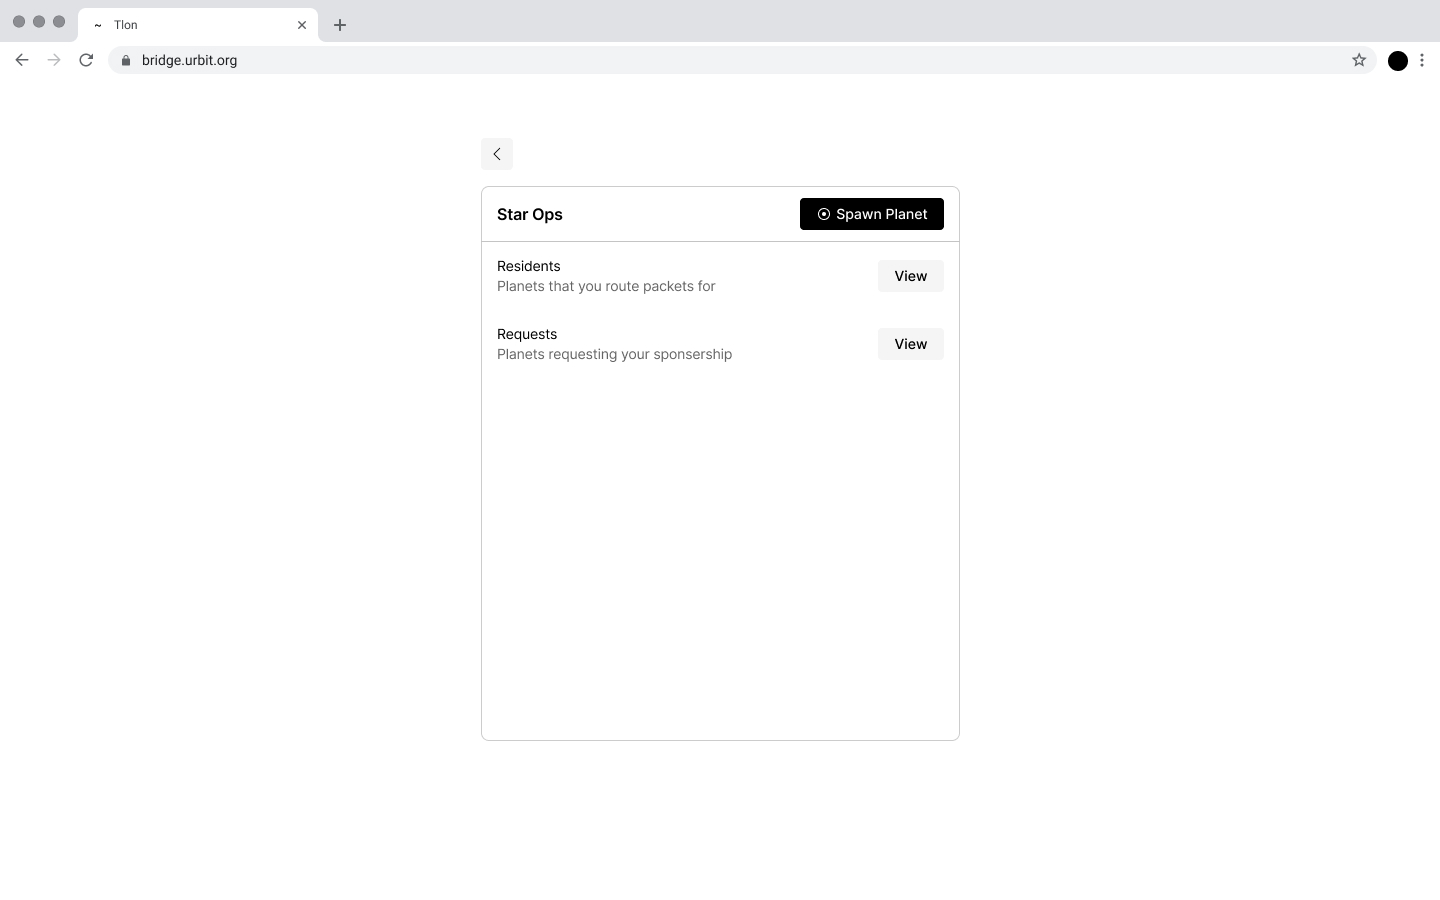Click the Residents row description text

click(606, 286)
